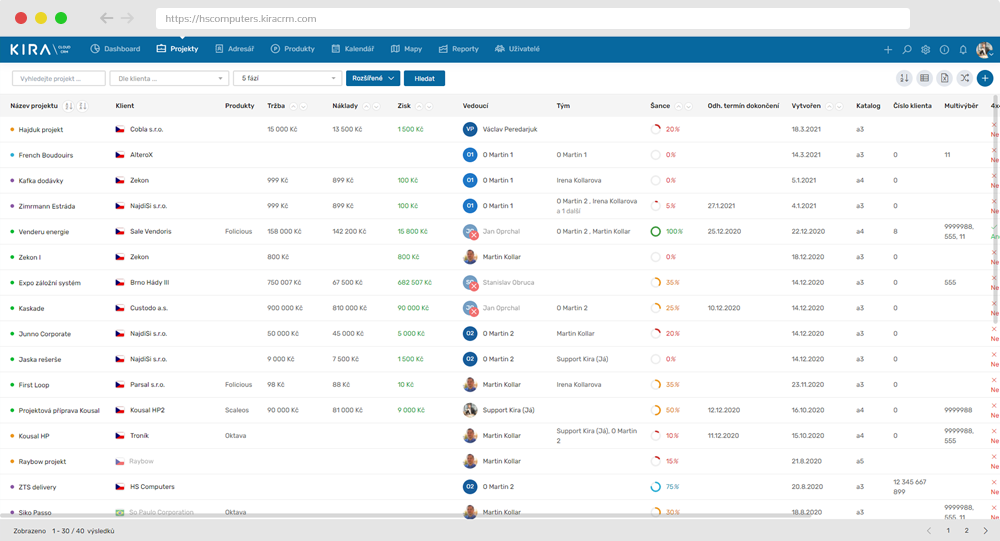Expand the Rozšířené advanced filter
This screenshot has width=1000, height=541.
click(x=372, y=78)
